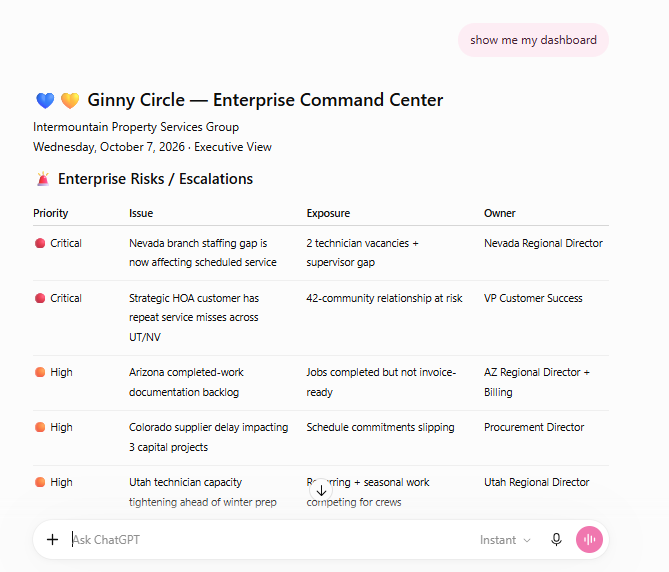Click "High" label in Utah technician row
Image resolution: width=669 pixels, height=572 pixels.
(61, 482)
